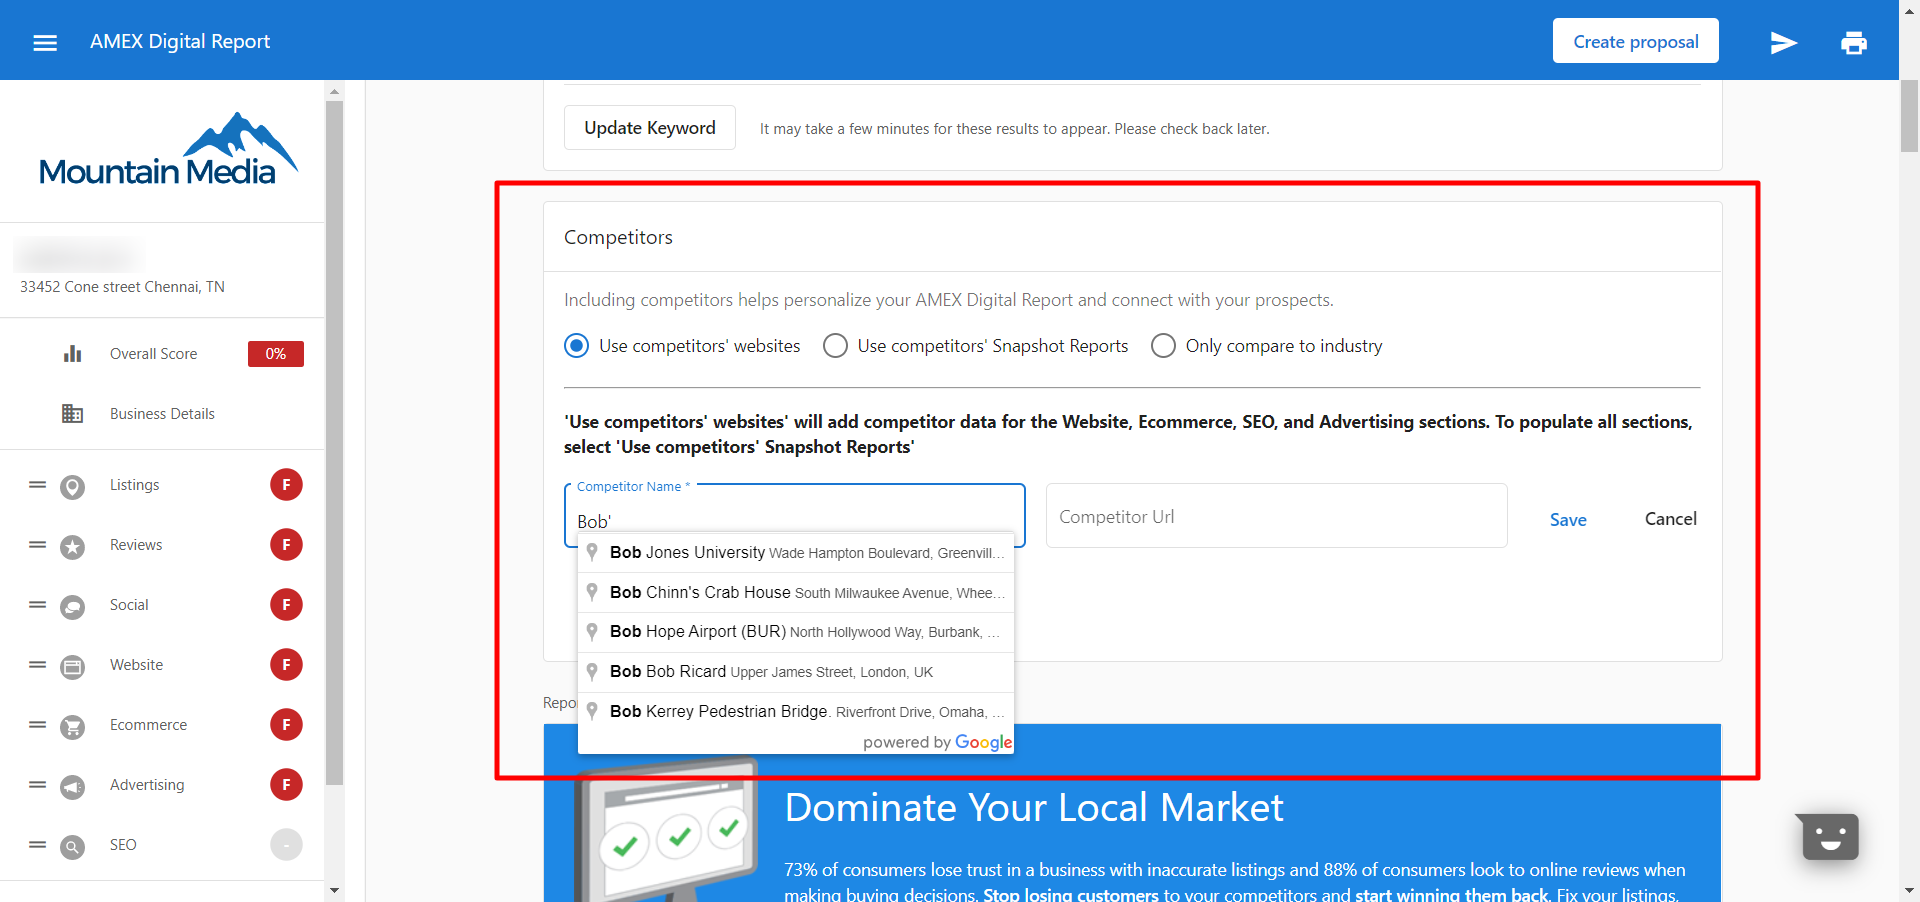This screenshot has height=902, width=1920.
Task: Click the Social chat bubble icon
Action: [72, 607]
